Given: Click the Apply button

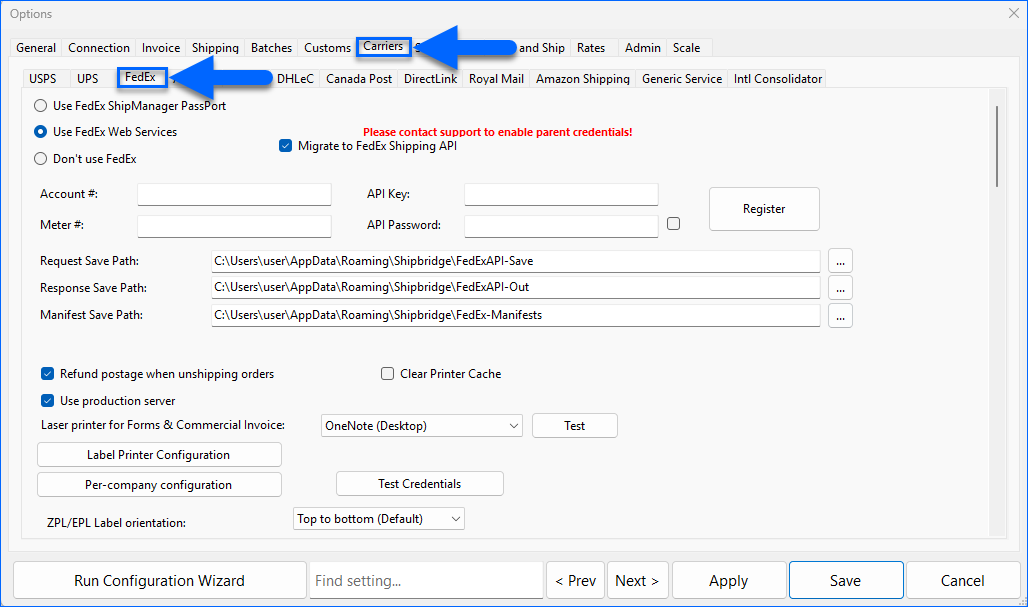Looking at the screenshot, I should (728, 580).
